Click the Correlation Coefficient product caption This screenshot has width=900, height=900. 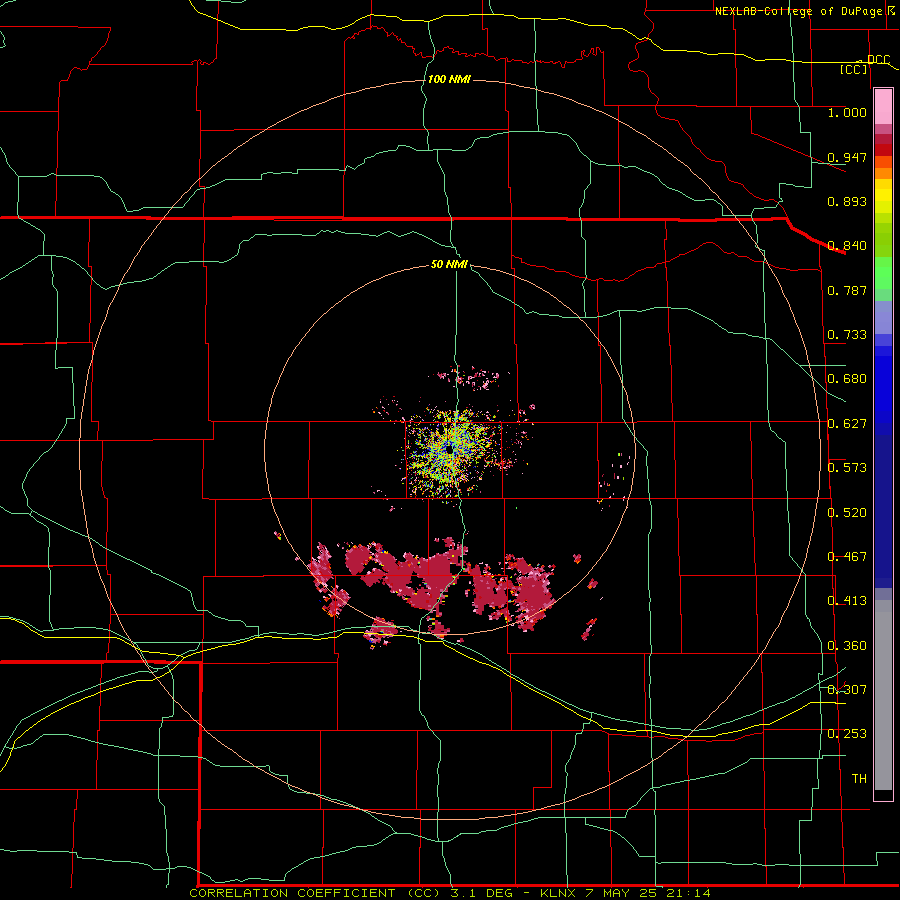click(449, 893)
